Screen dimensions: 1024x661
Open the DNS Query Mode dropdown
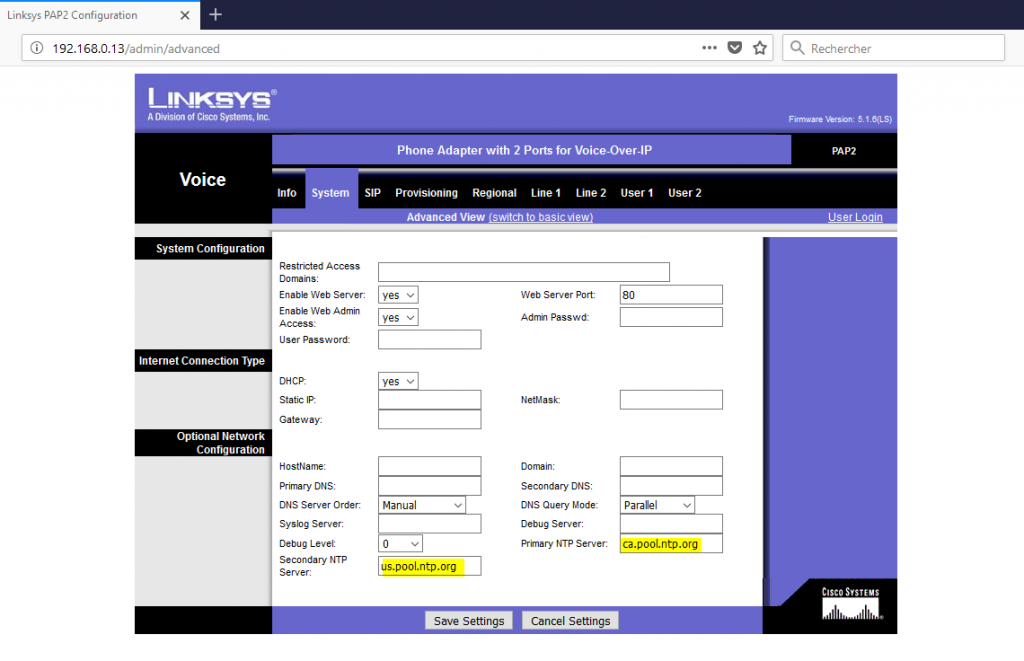tap(656, 504)
